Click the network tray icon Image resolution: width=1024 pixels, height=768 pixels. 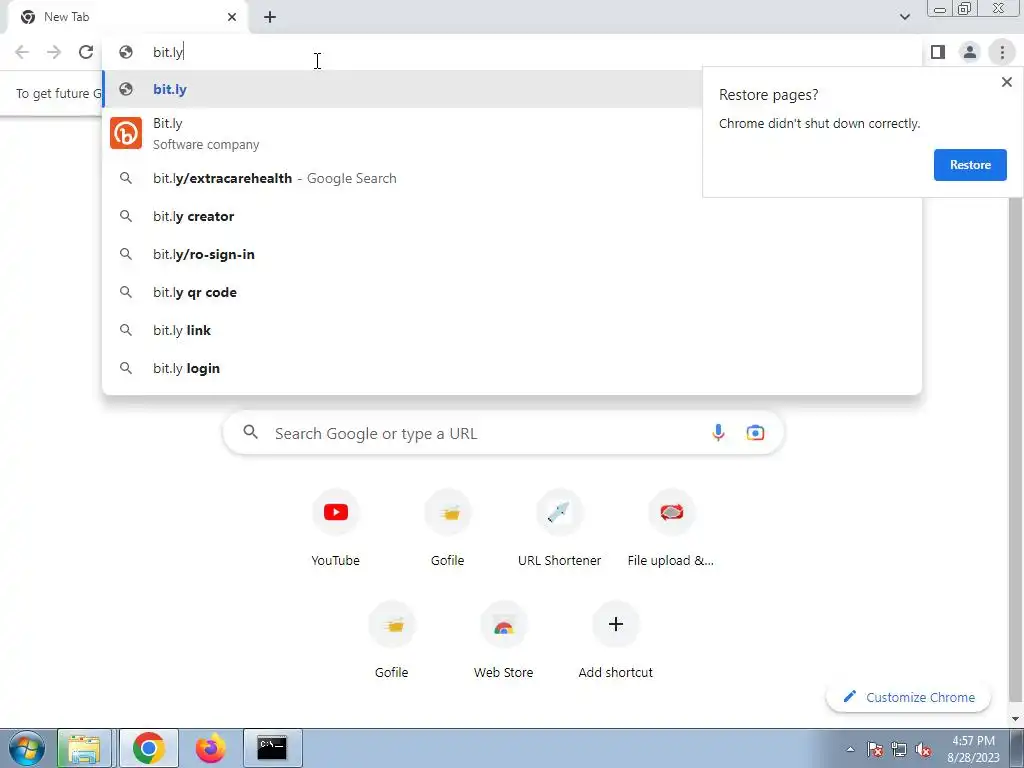pyautogui.click(x=899, y=749)
